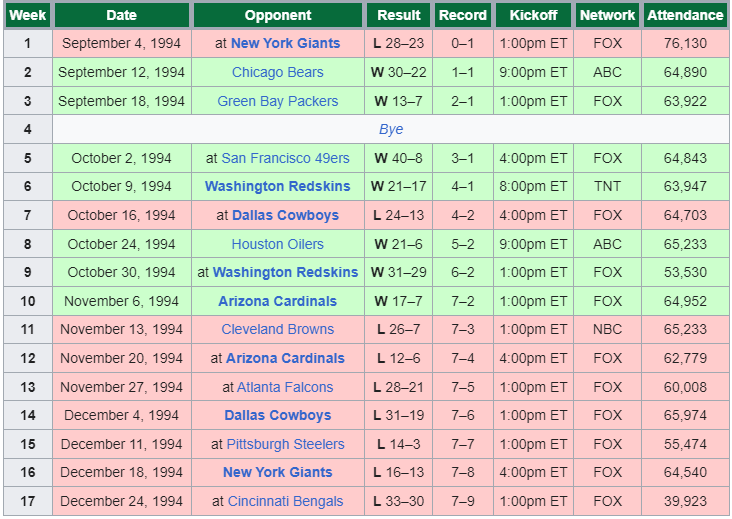
Task: Open the Cincinnati Bengals link
Action: pyautogui.click(x=285, y=501)
